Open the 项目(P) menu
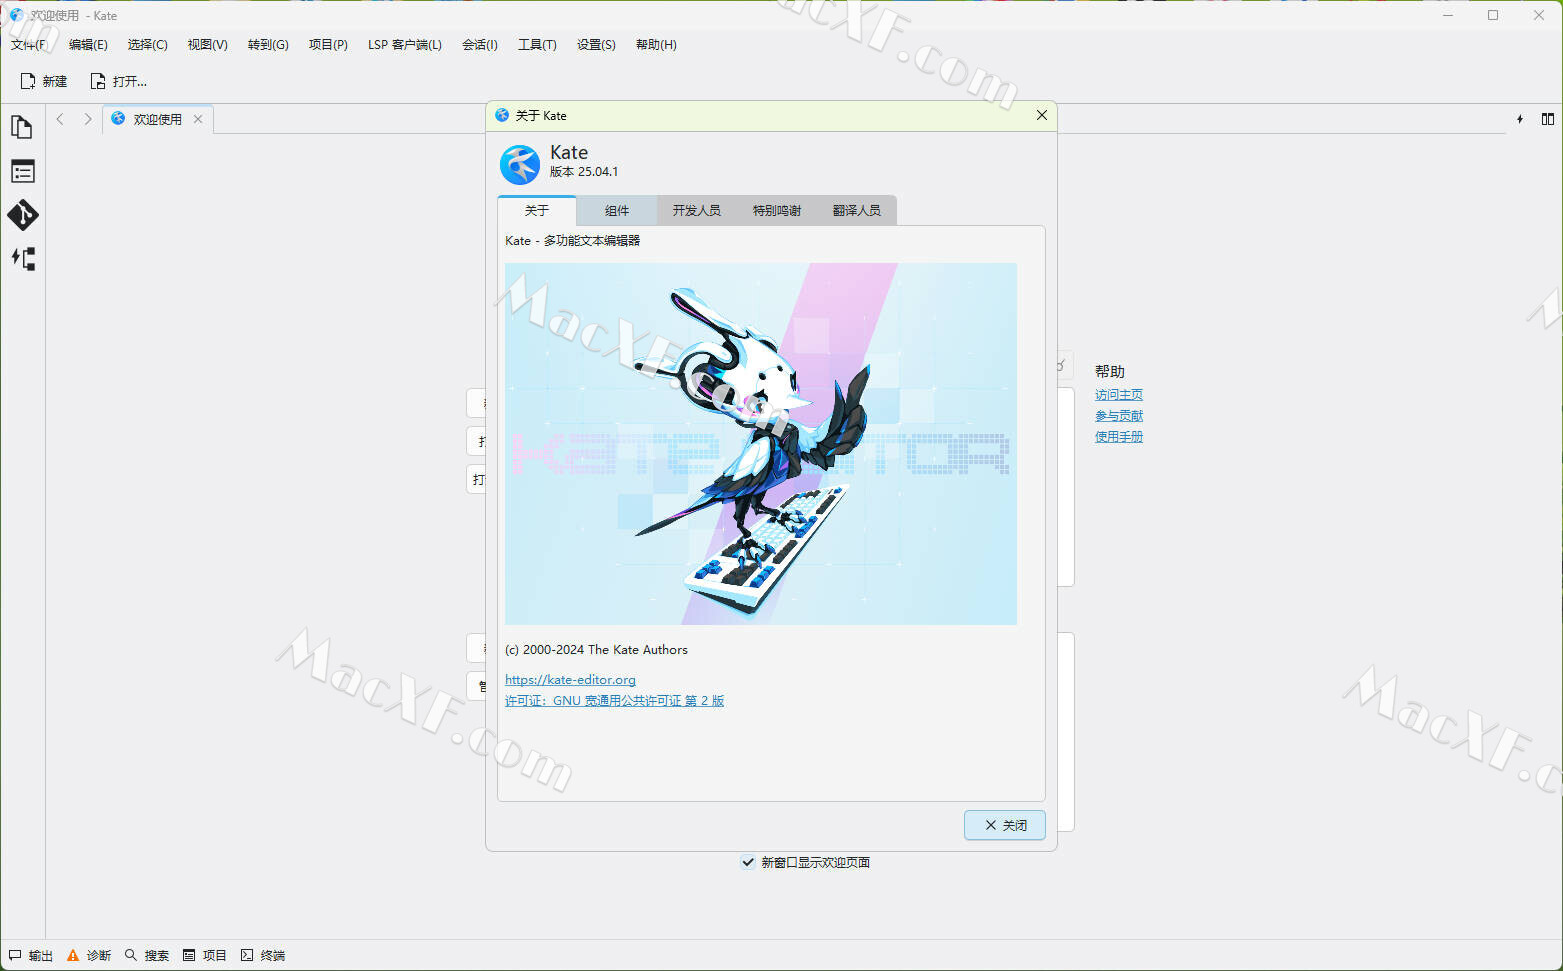 [x=328, y=45]
